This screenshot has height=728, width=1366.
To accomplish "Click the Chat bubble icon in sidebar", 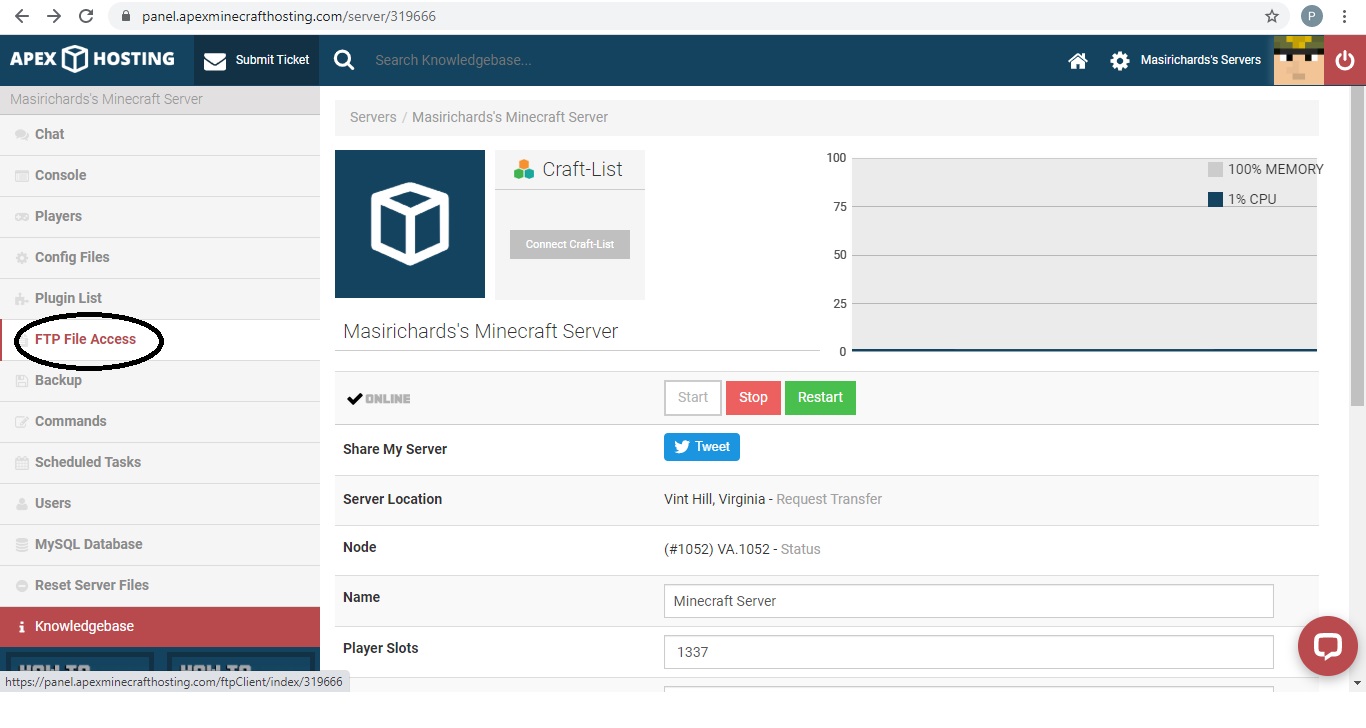I will [x=22, y=135].
